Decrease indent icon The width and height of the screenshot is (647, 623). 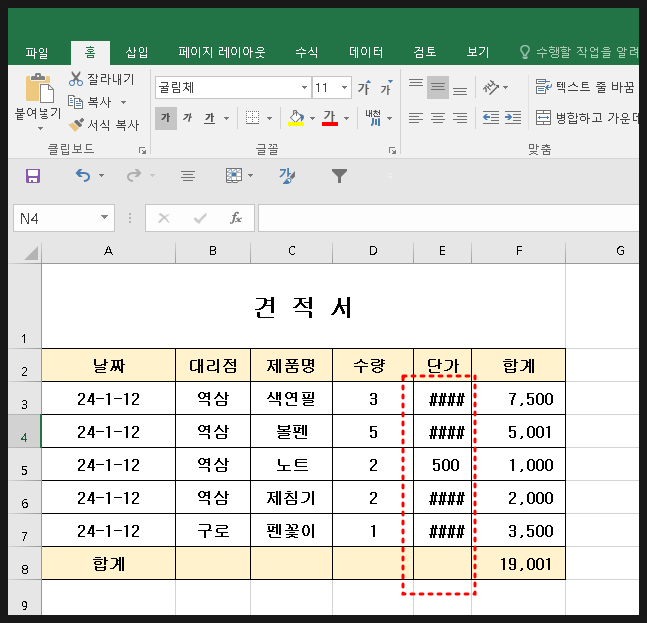[x=491, y=118]
